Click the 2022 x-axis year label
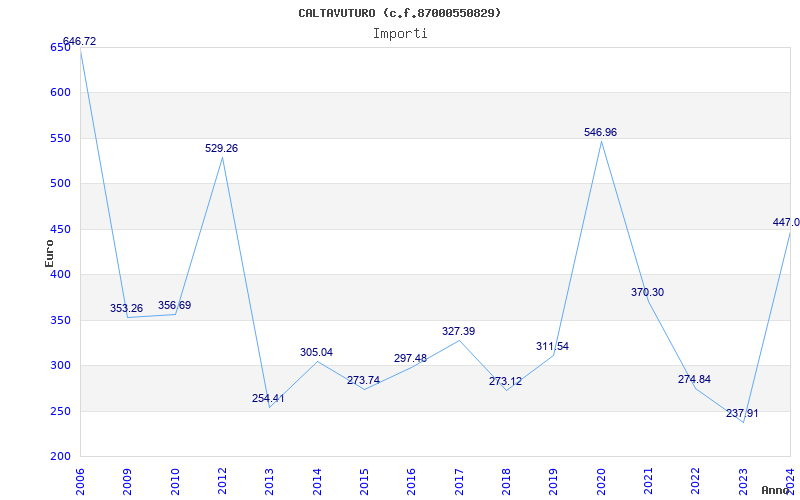Viewport: 800px width, 500px height. pyautogui.click(x=696, y=482)
